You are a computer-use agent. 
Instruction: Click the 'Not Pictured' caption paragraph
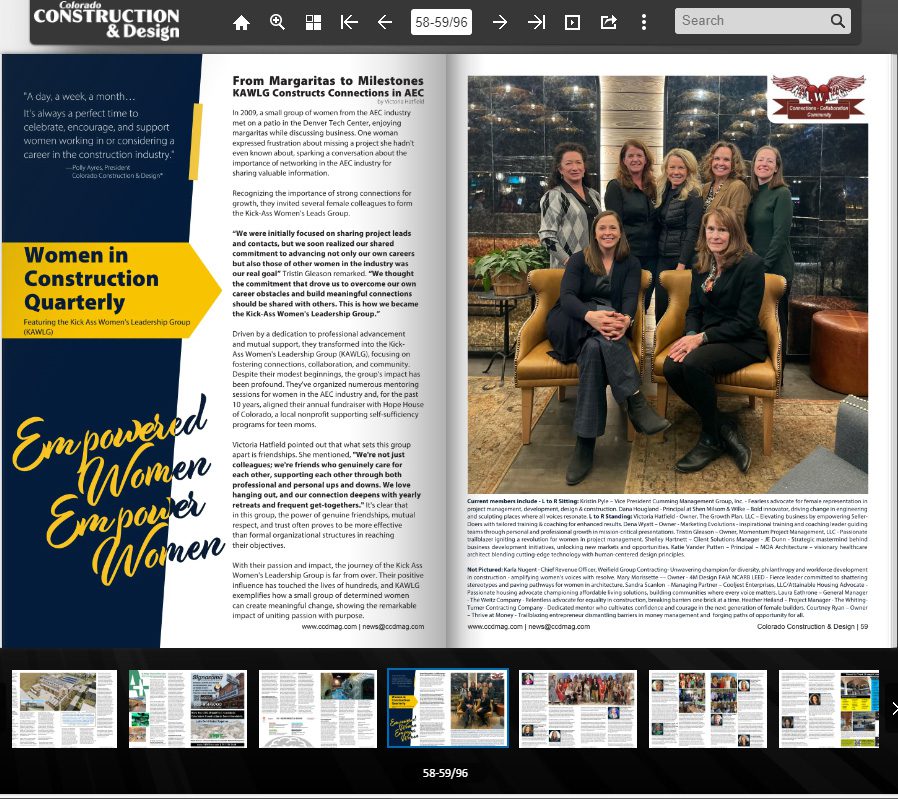[667, 592]
